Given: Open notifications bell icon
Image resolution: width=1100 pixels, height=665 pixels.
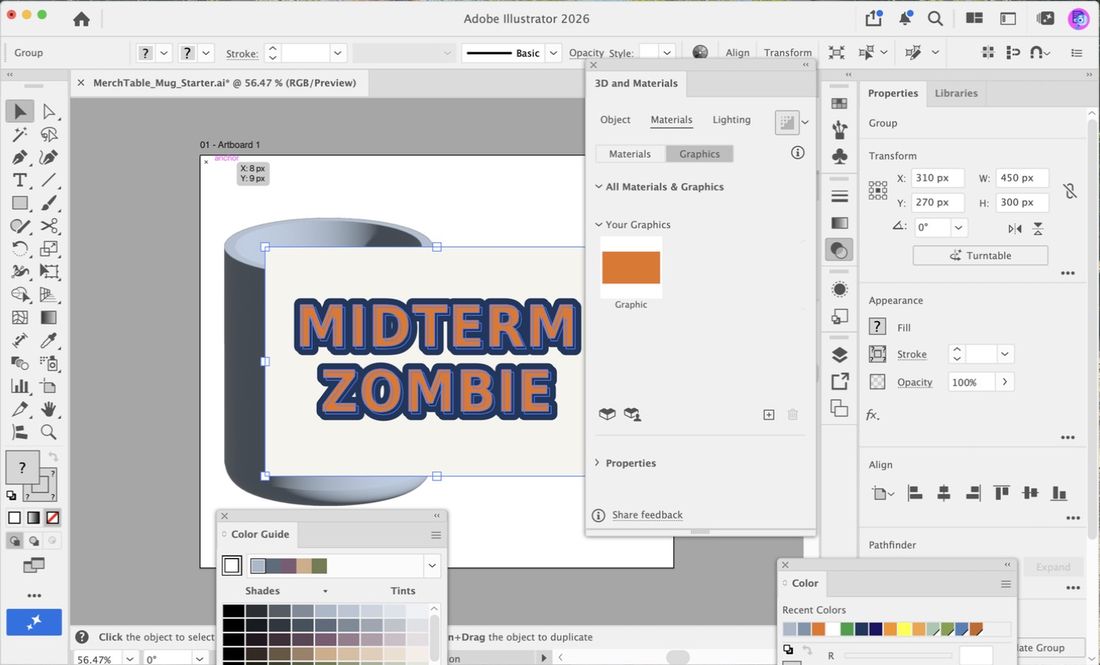Looking at the screenshot, I should [x=905, y=19].
